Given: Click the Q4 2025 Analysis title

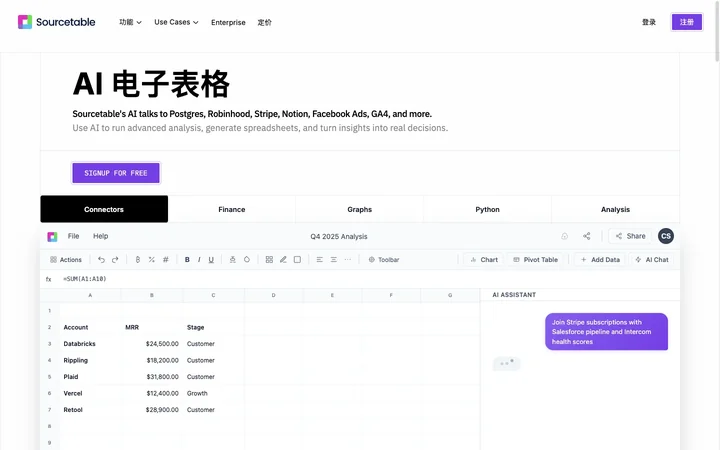Looking at the screenshot, I should pos(339,236).
